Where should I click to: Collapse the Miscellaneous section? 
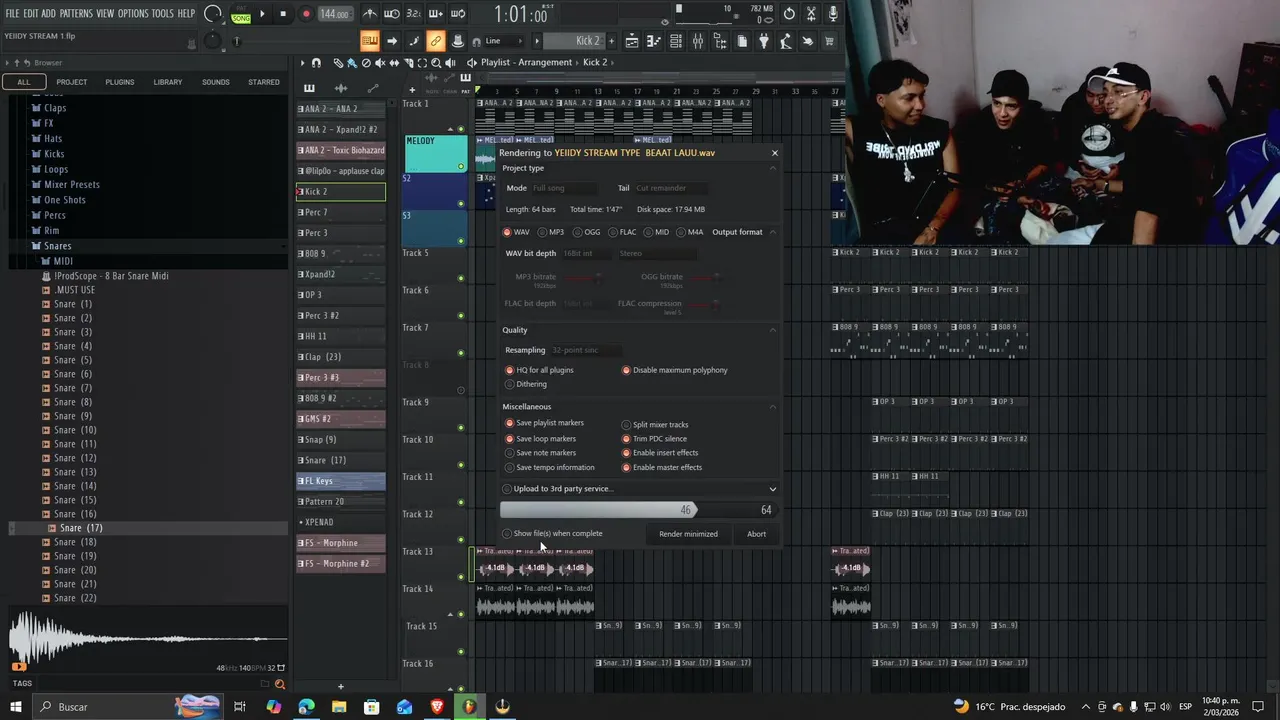pos(772,407)
